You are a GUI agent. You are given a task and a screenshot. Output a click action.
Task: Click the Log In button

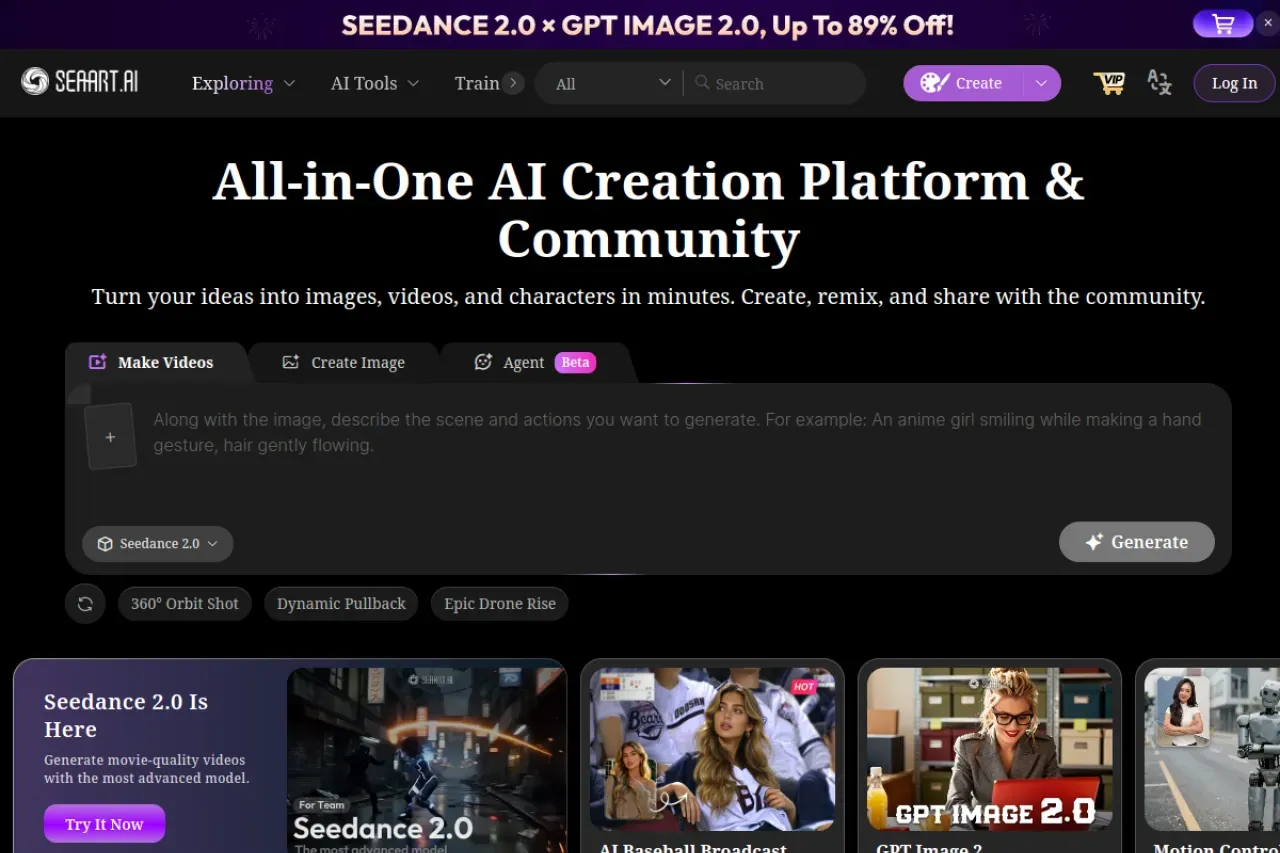click(1234, 83)
